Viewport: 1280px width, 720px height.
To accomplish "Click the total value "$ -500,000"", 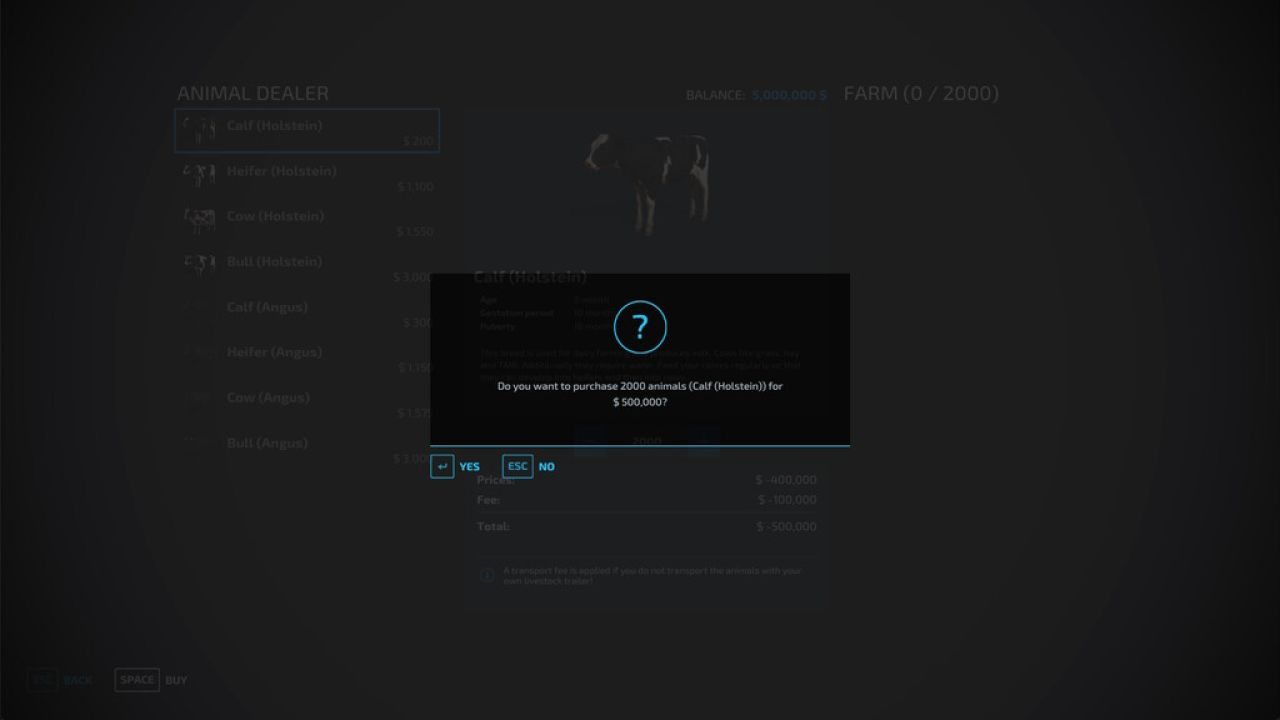I will tap(786, 526).
